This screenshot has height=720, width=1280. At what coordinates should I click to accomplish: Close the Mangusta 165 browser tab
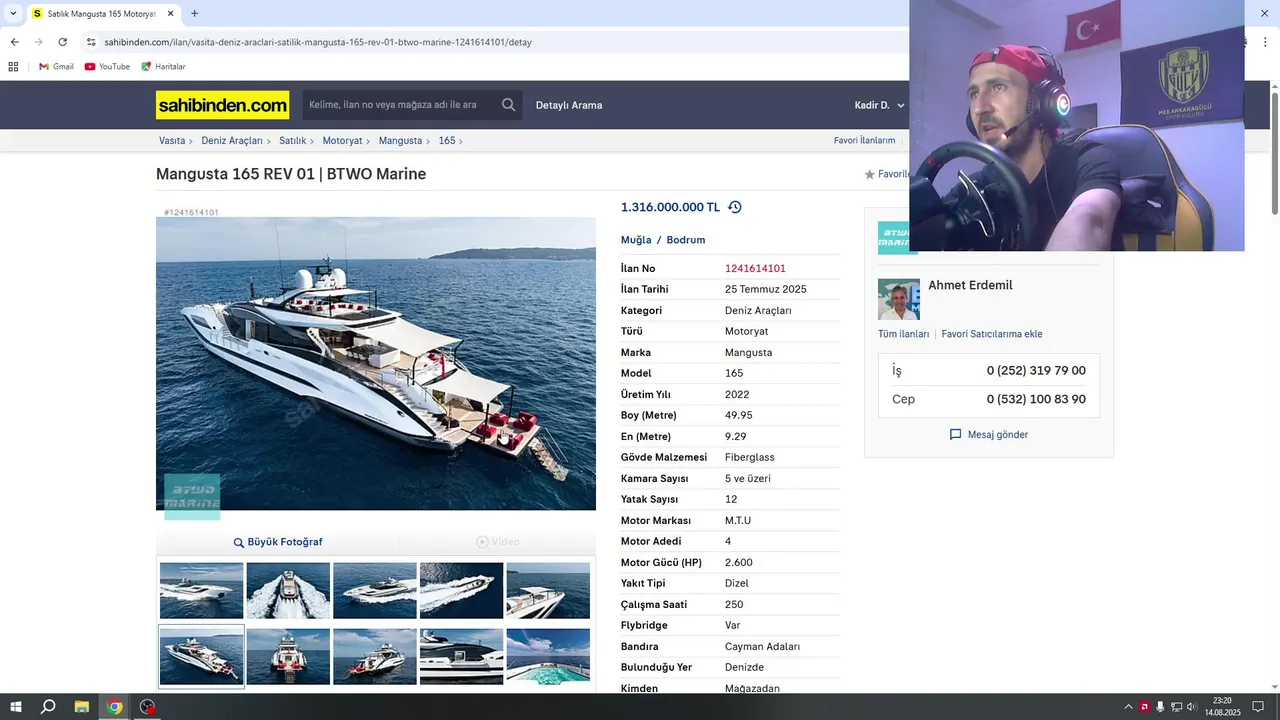pos(170,14)
